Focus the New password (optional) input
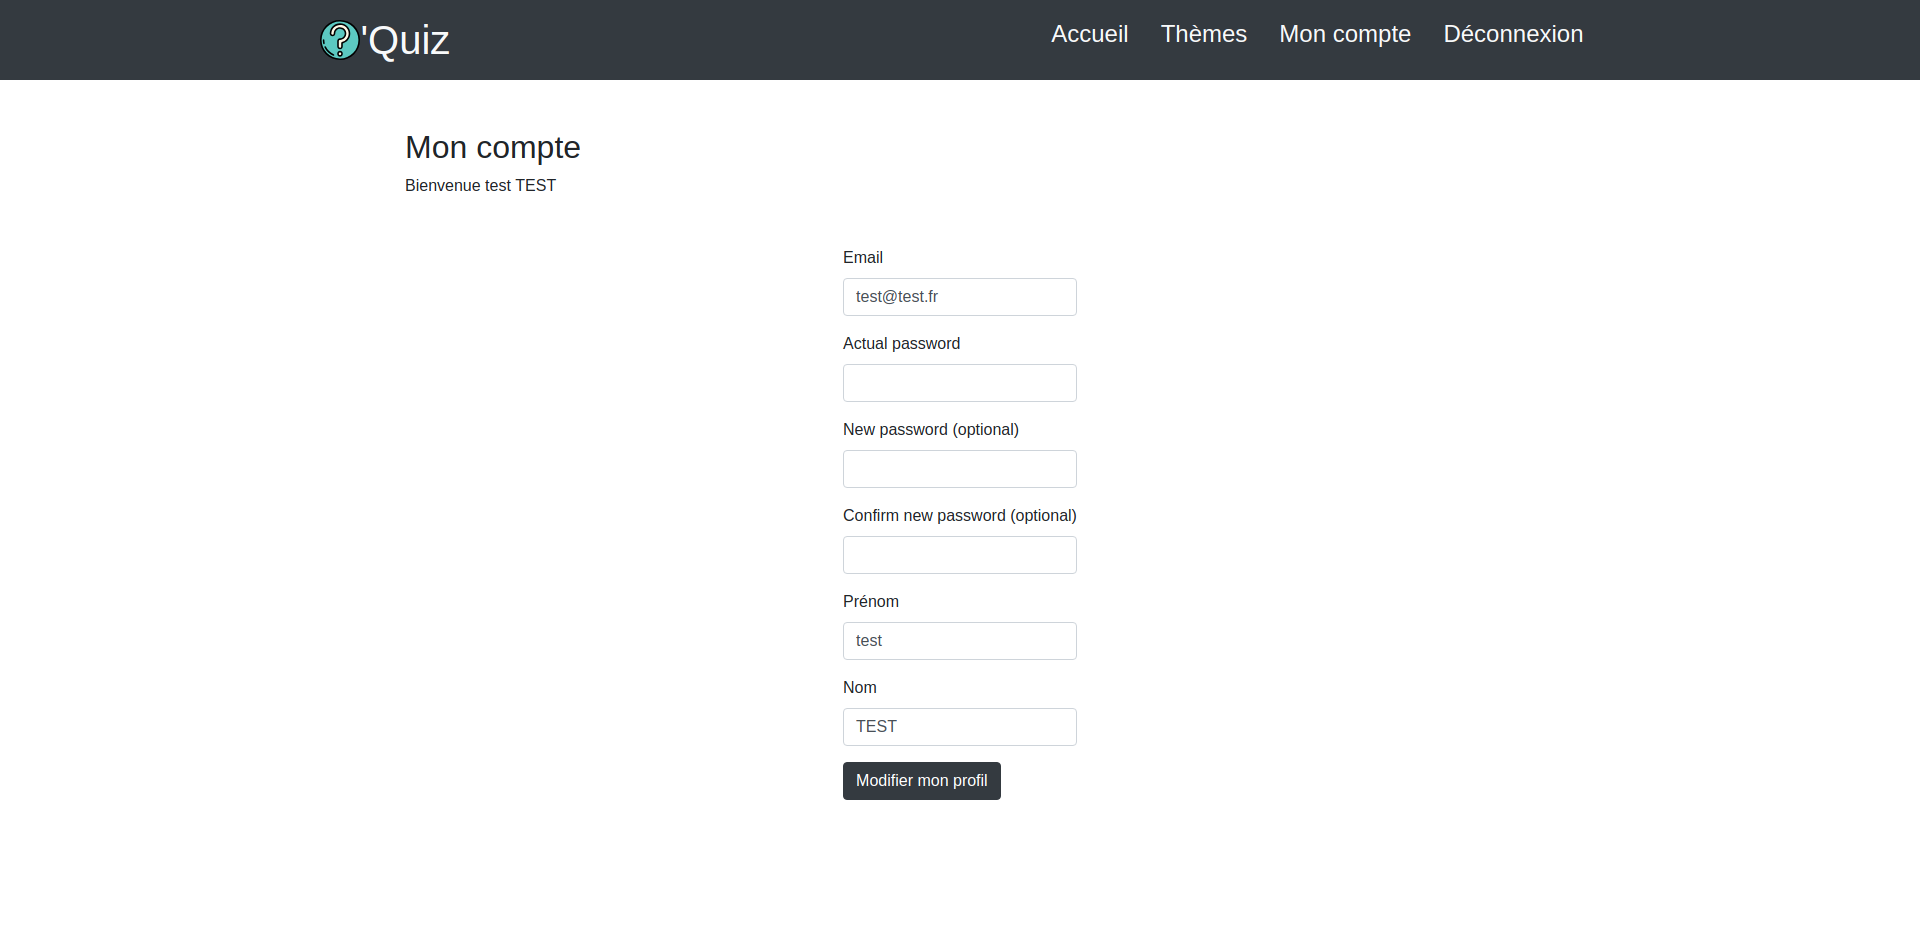1920x951 pixels. 959,469
